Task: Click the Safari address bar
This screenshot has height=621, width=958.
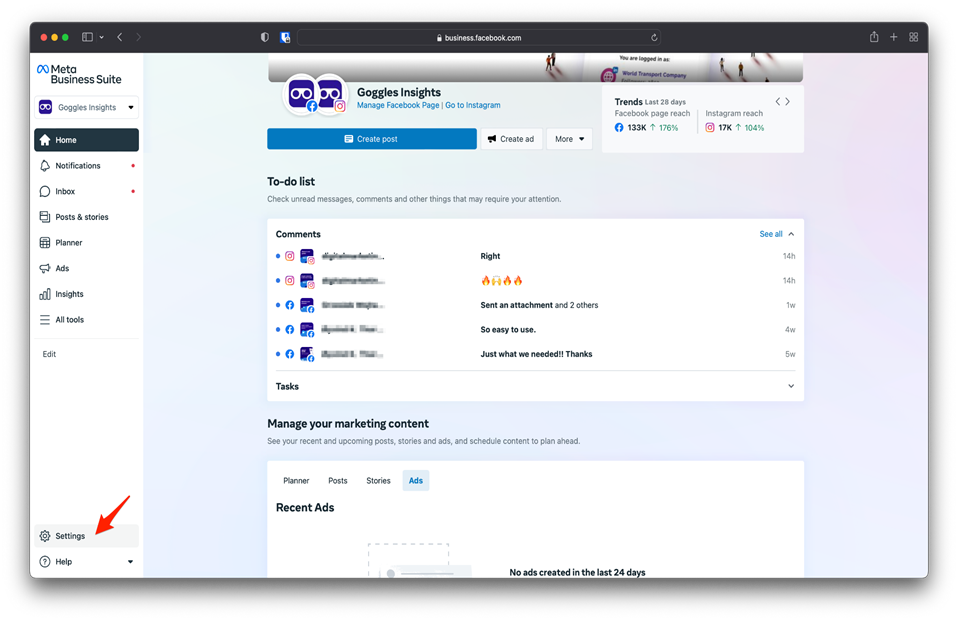Action: pos(480,38)
